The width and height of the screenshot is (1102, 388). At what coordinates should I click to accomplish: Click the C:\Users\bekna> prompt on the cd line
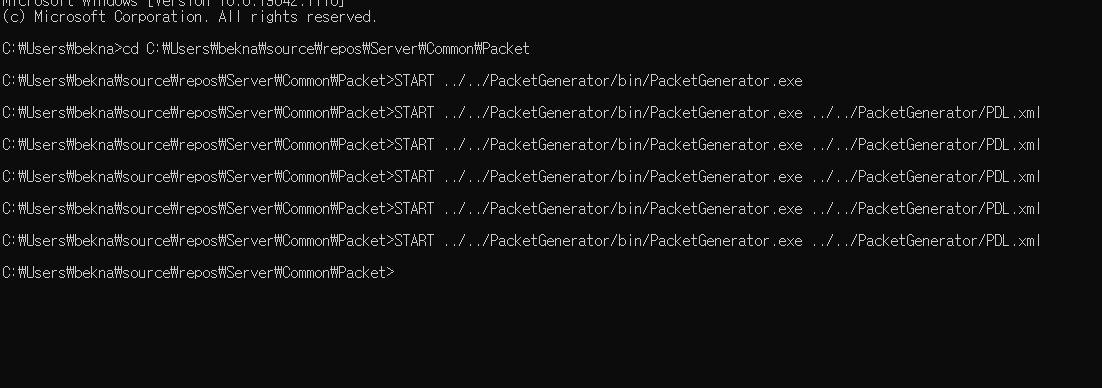(x=62, y=49)
